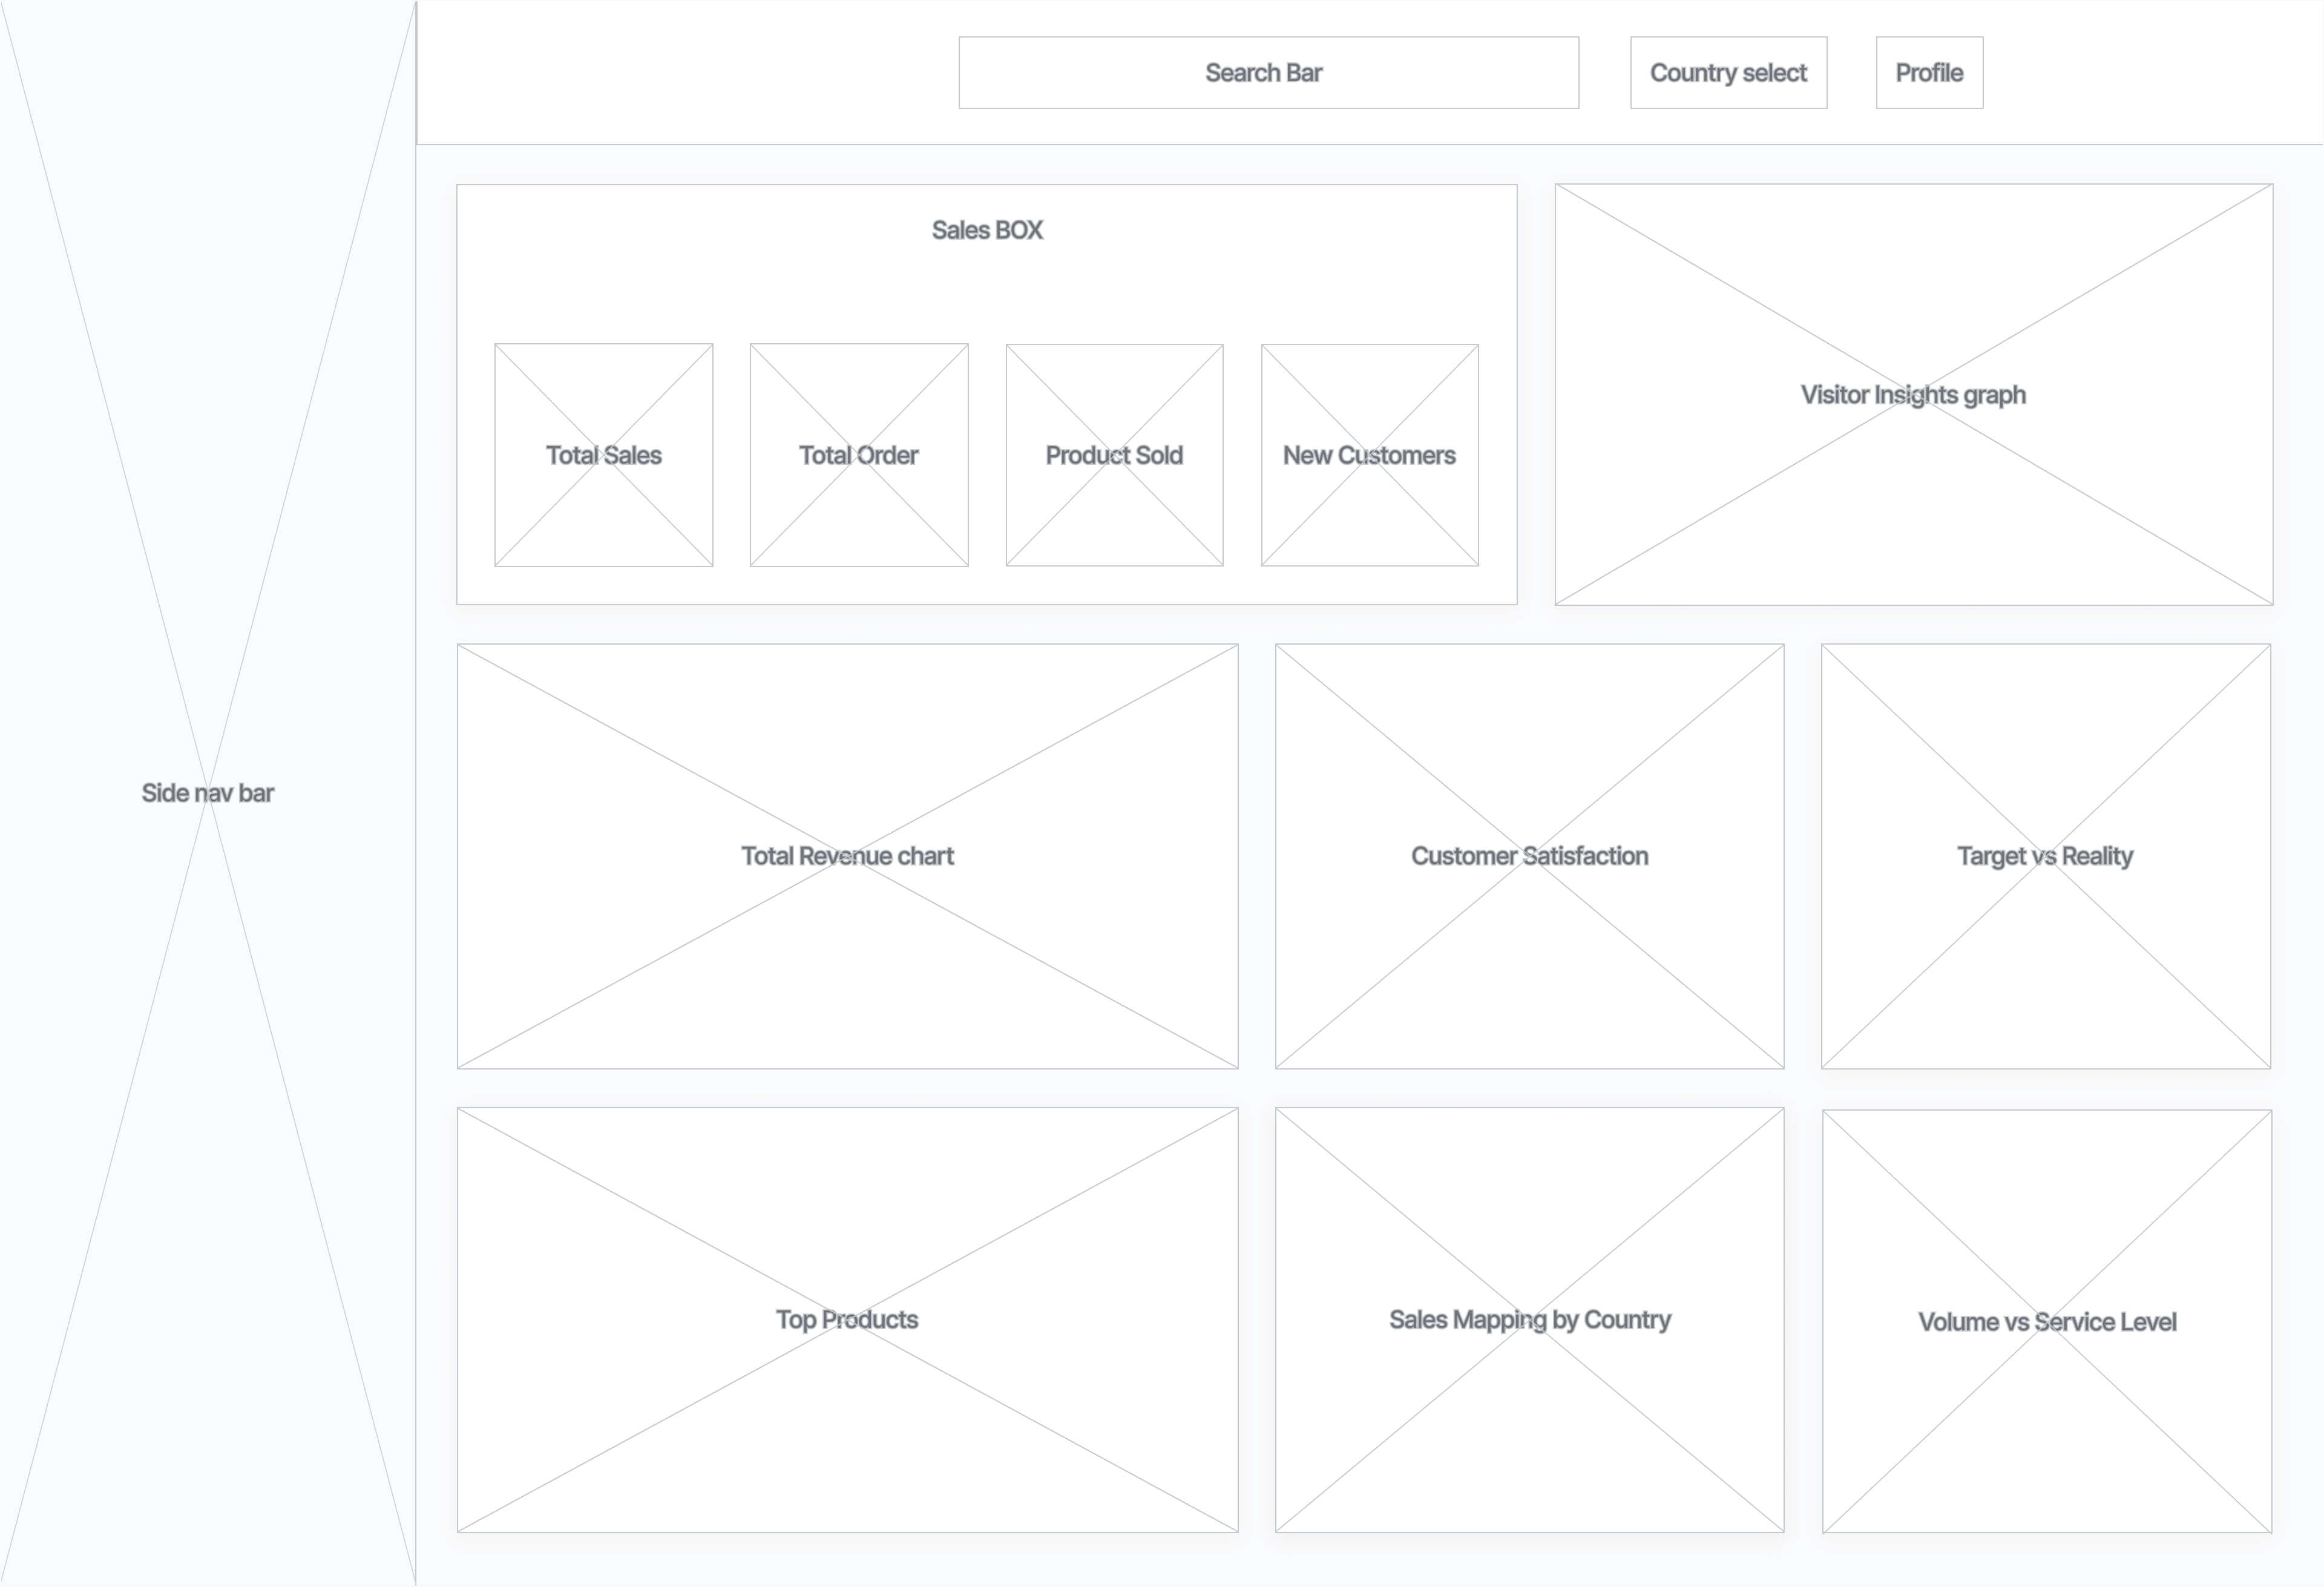This screenshot has height=1587, width=2324.
Task: Click the Top Products panel title
Action: point(846,1318)
